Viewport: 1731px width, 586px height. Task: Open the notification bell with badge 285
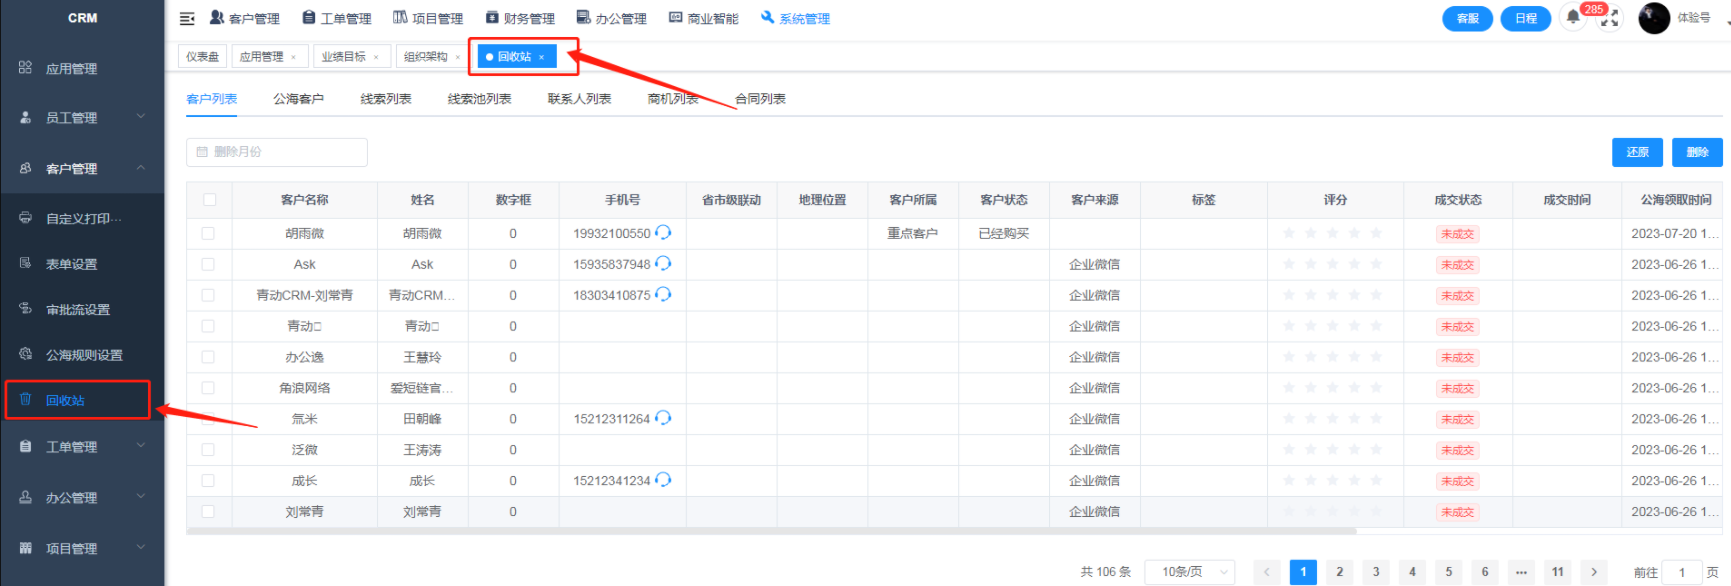pos(1573,17)
